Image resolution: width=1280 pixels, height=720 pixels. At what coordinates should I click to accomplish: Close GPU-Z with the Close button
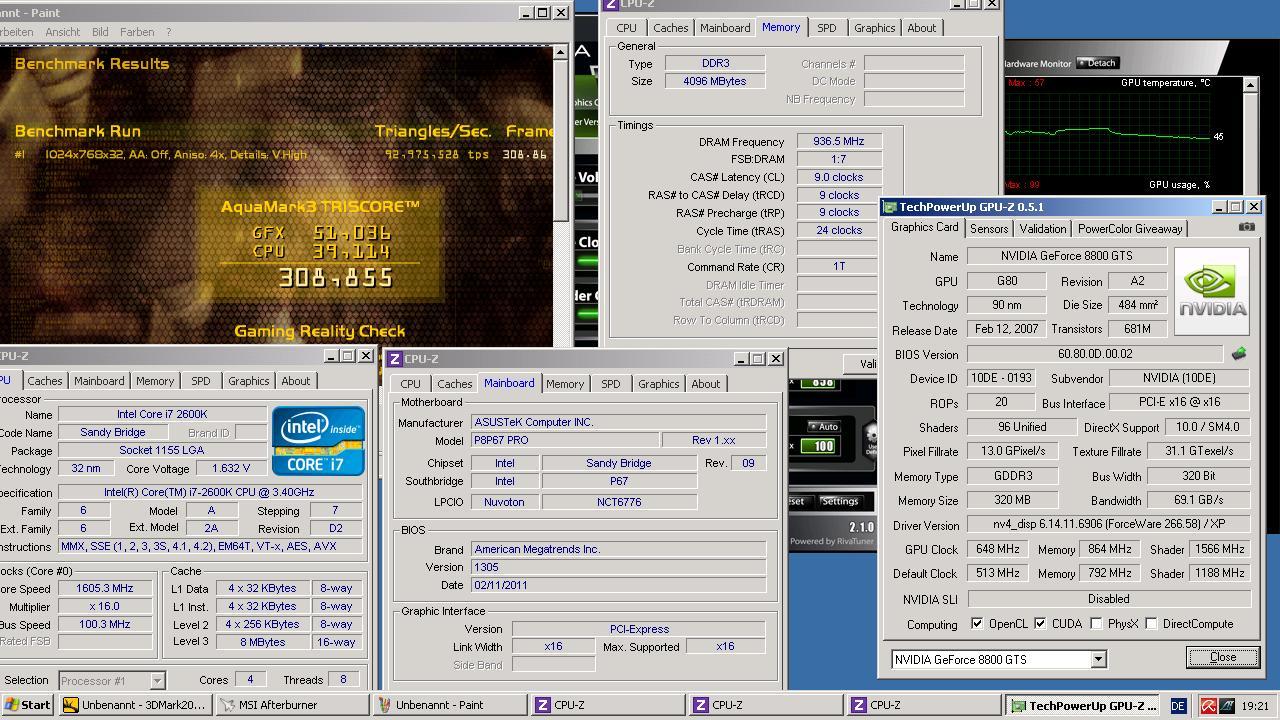pyautogui.click(x=1222, y=657)
